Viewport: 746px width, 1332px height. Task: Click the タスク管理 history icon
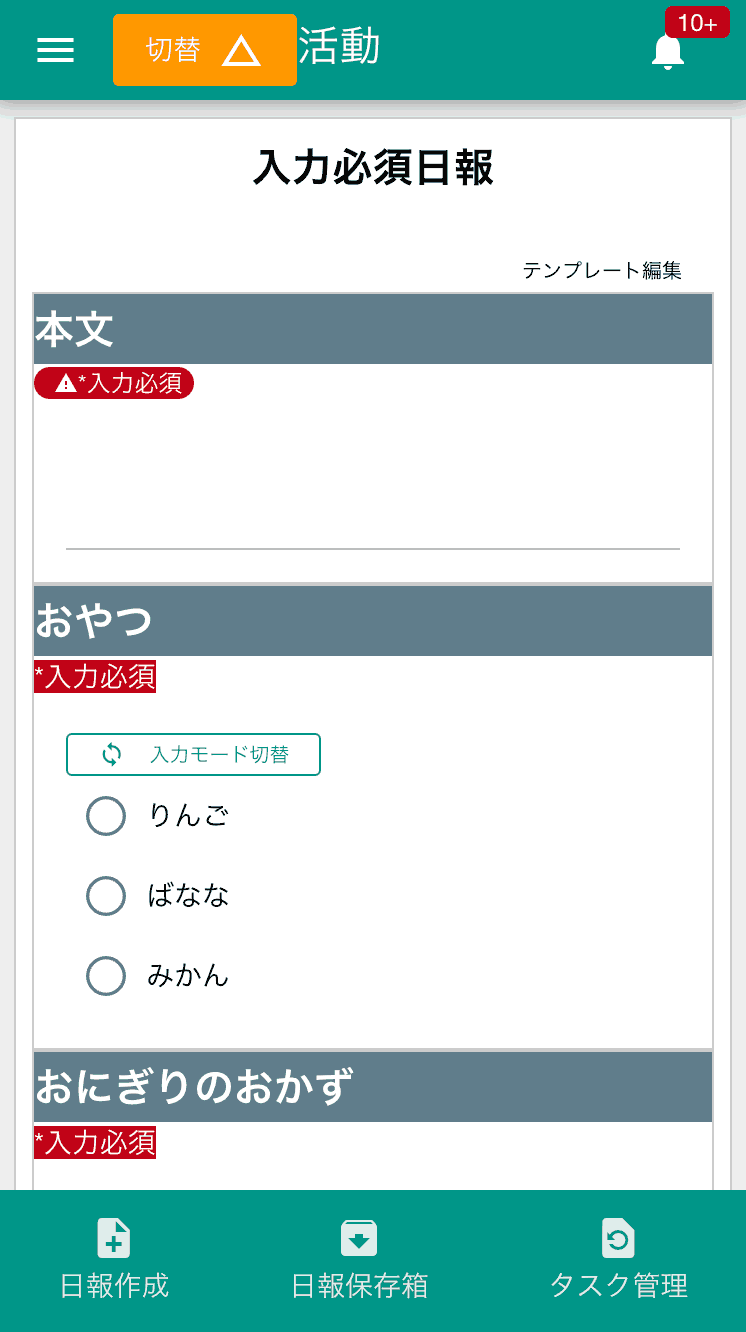pyautogui.click(x=618, y=1238)
